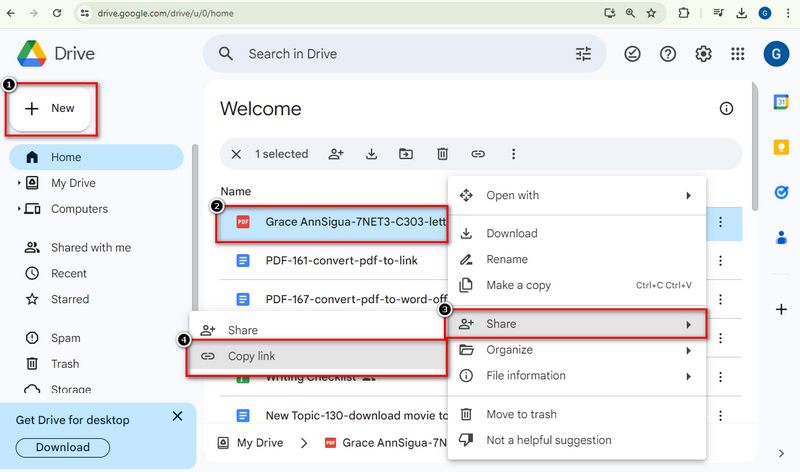Select the Grace AnnSigua PDF file row

point(332,222)
